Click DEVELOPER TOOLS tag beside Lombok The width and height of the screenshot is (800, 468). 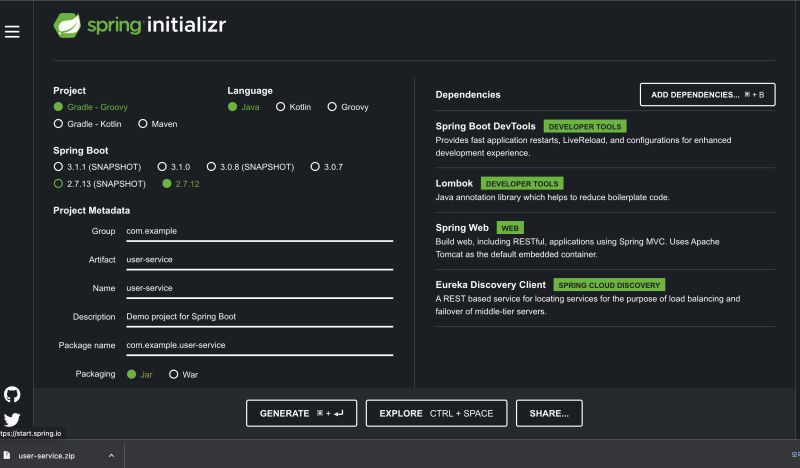pyautogui.click(x=522, y=183)
